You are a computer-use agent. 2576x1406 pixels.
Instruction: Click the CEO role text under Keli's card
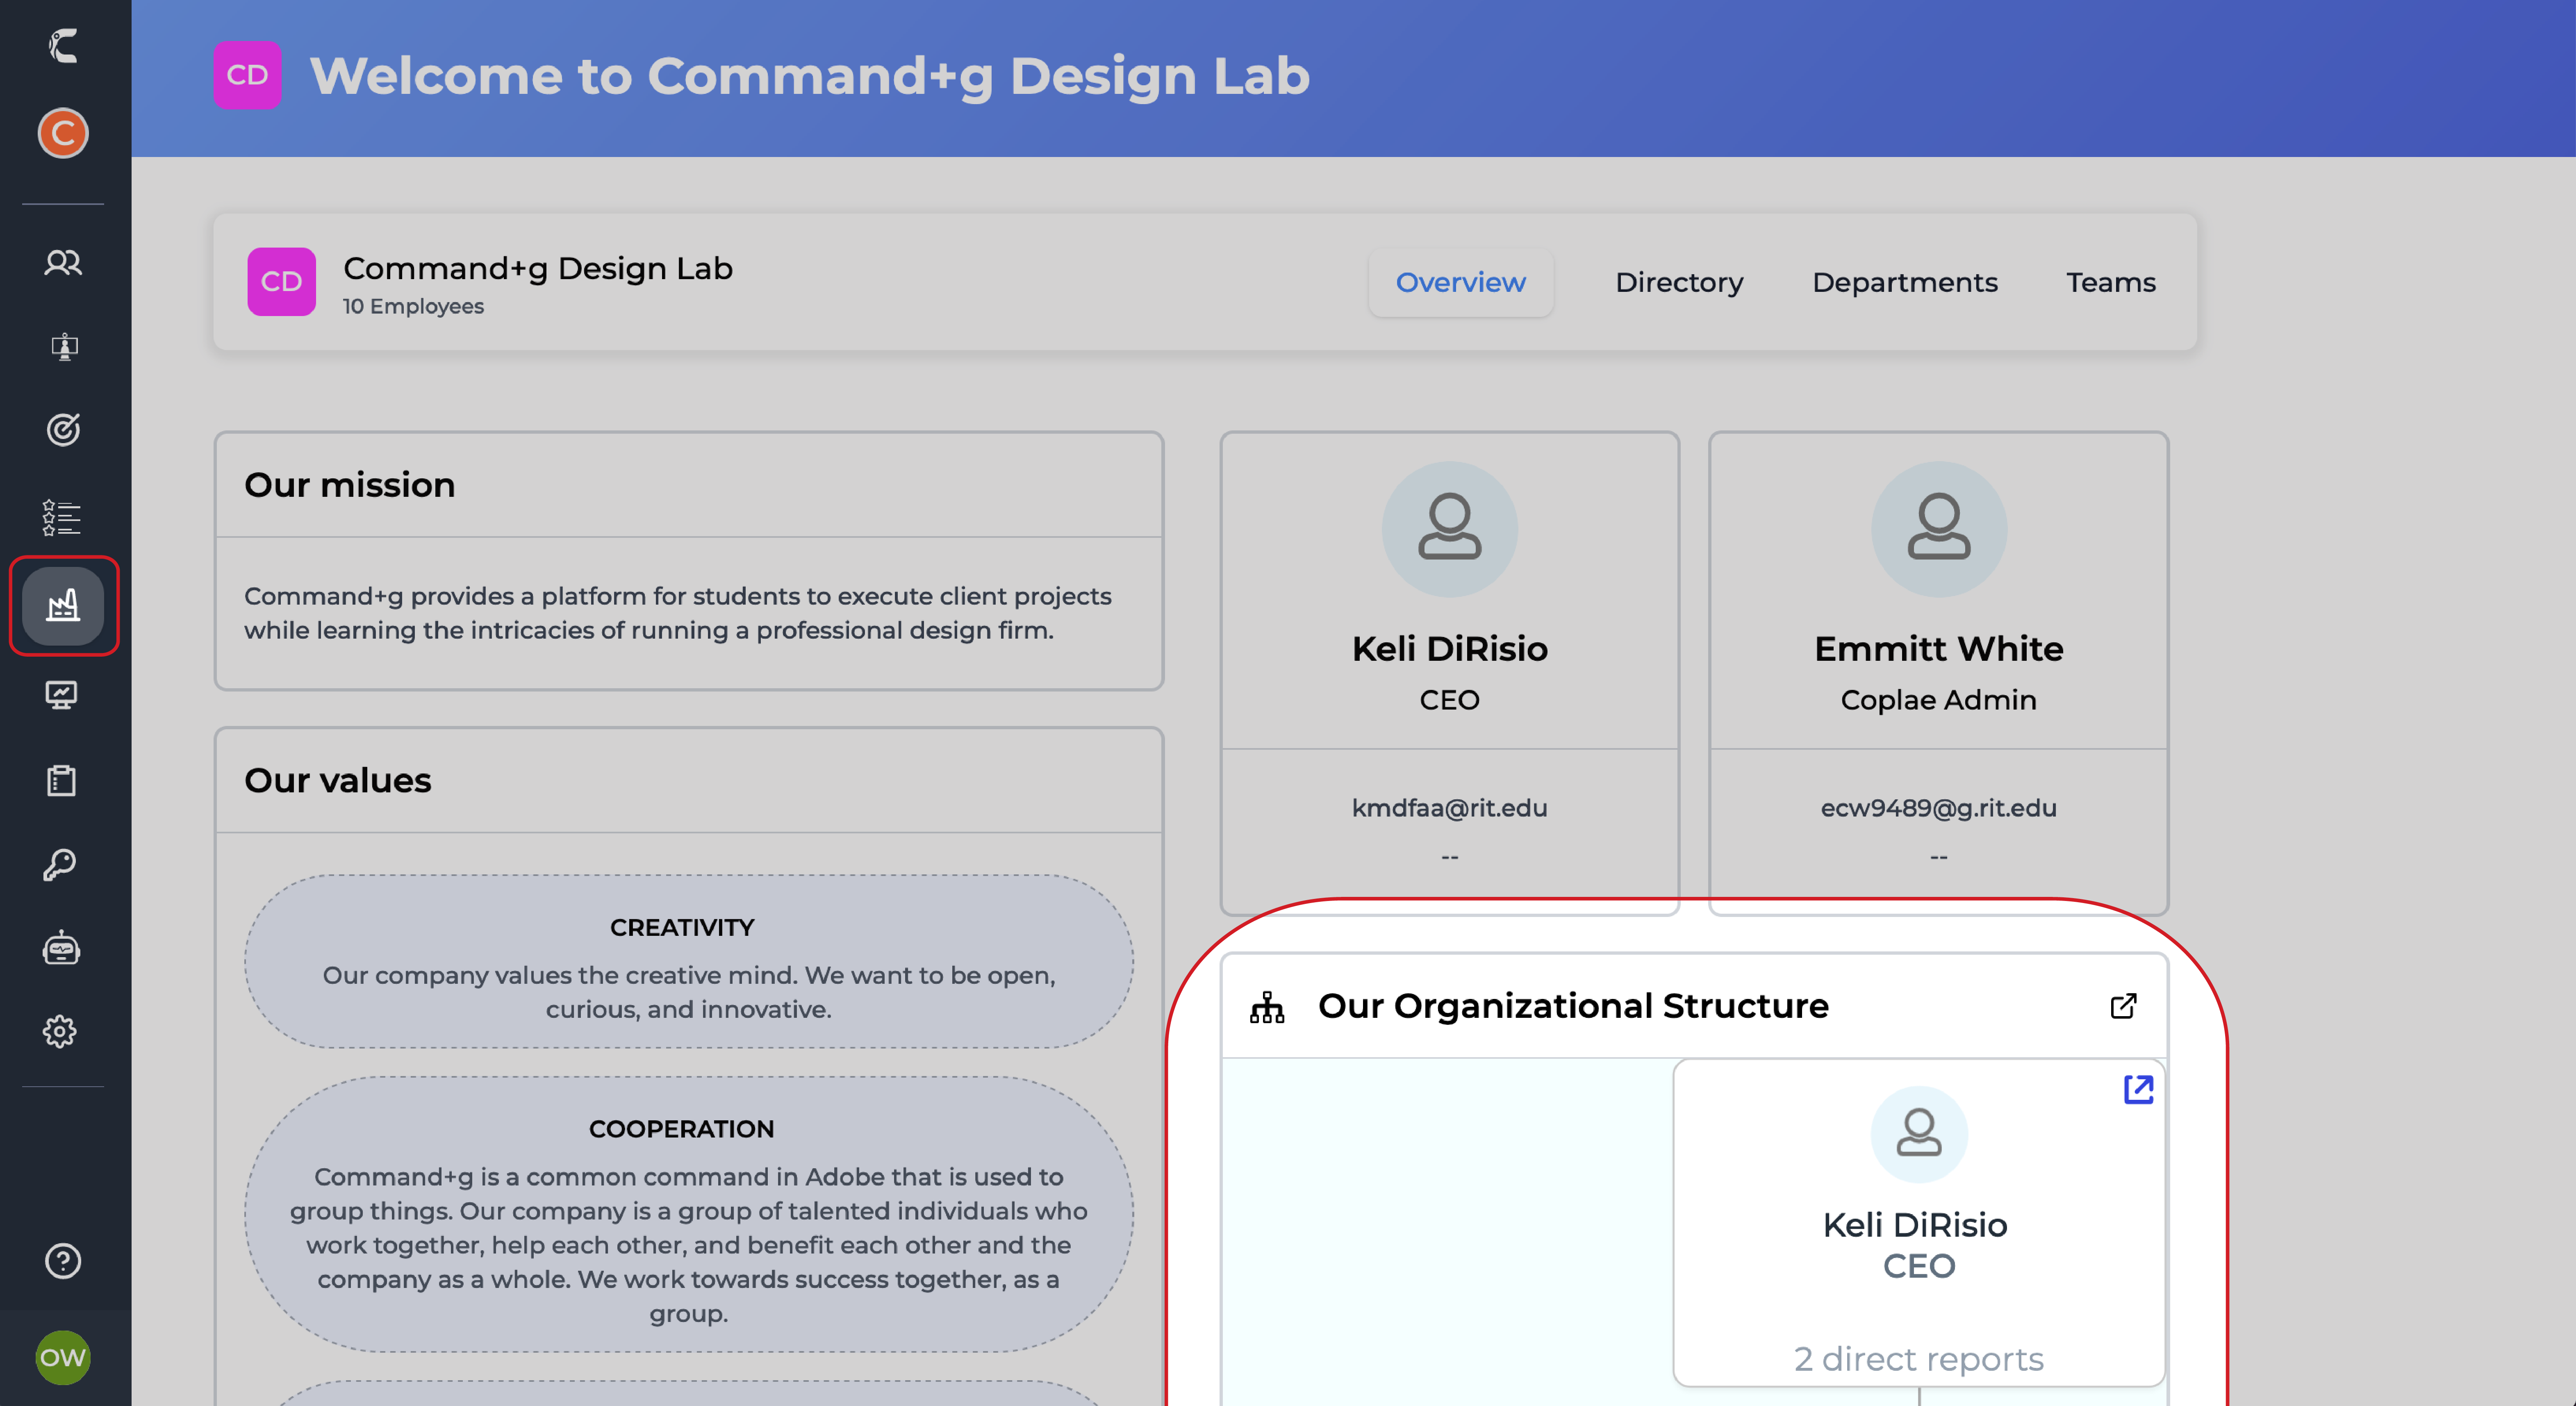coord(1449,700)
